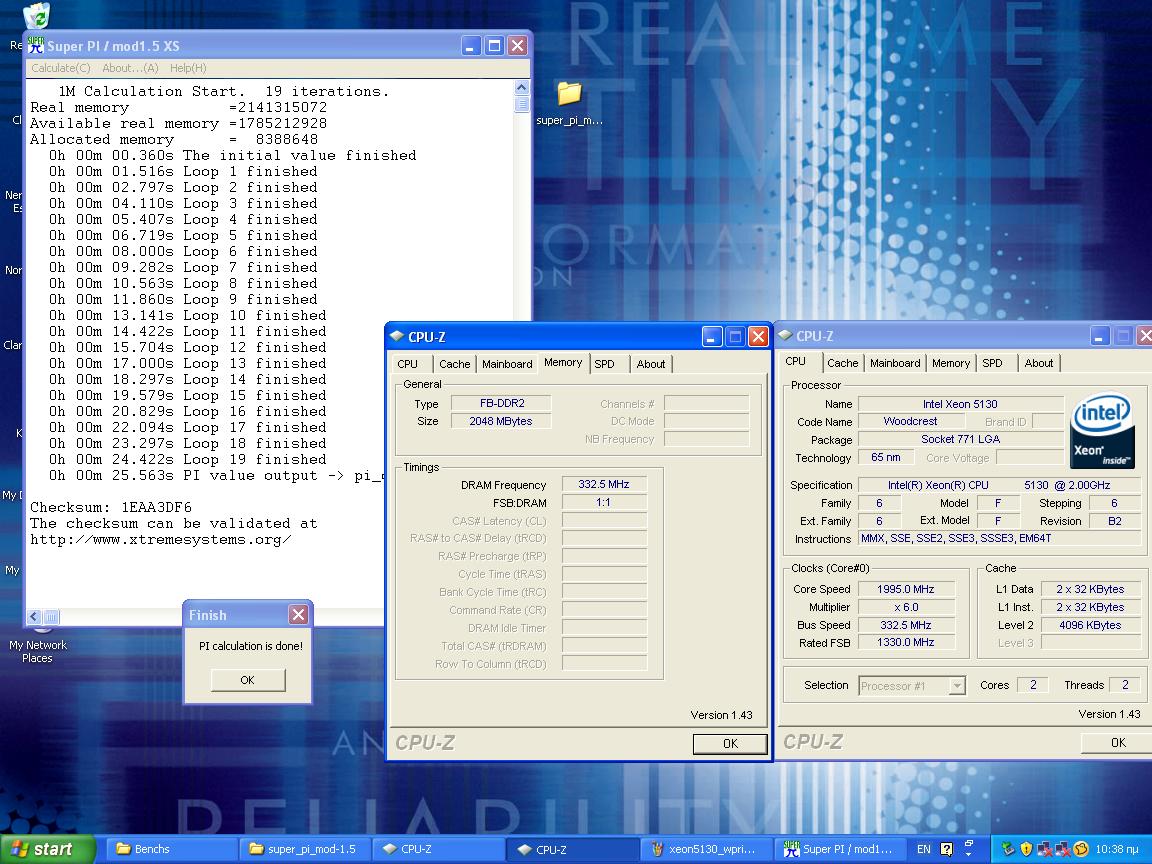Select Cache tab in right CPU-Z window
Screen dimensions: 1152x864
click(842, 363)
